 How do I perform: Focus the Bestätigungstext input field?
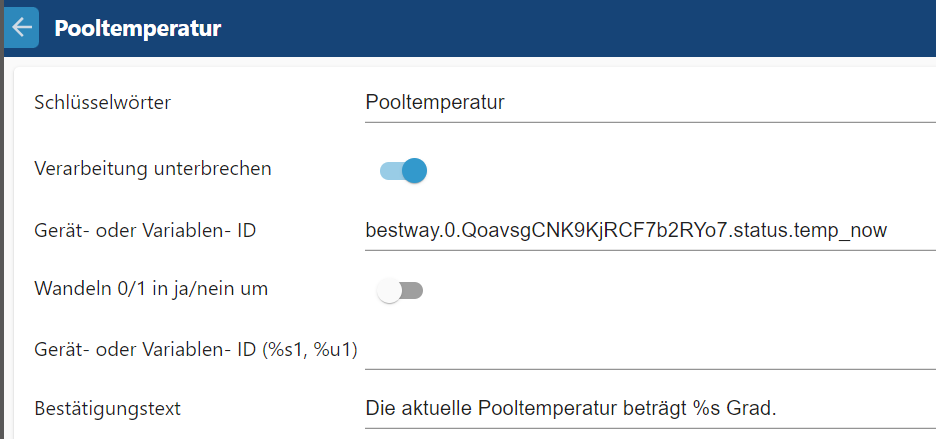[651, 409]
